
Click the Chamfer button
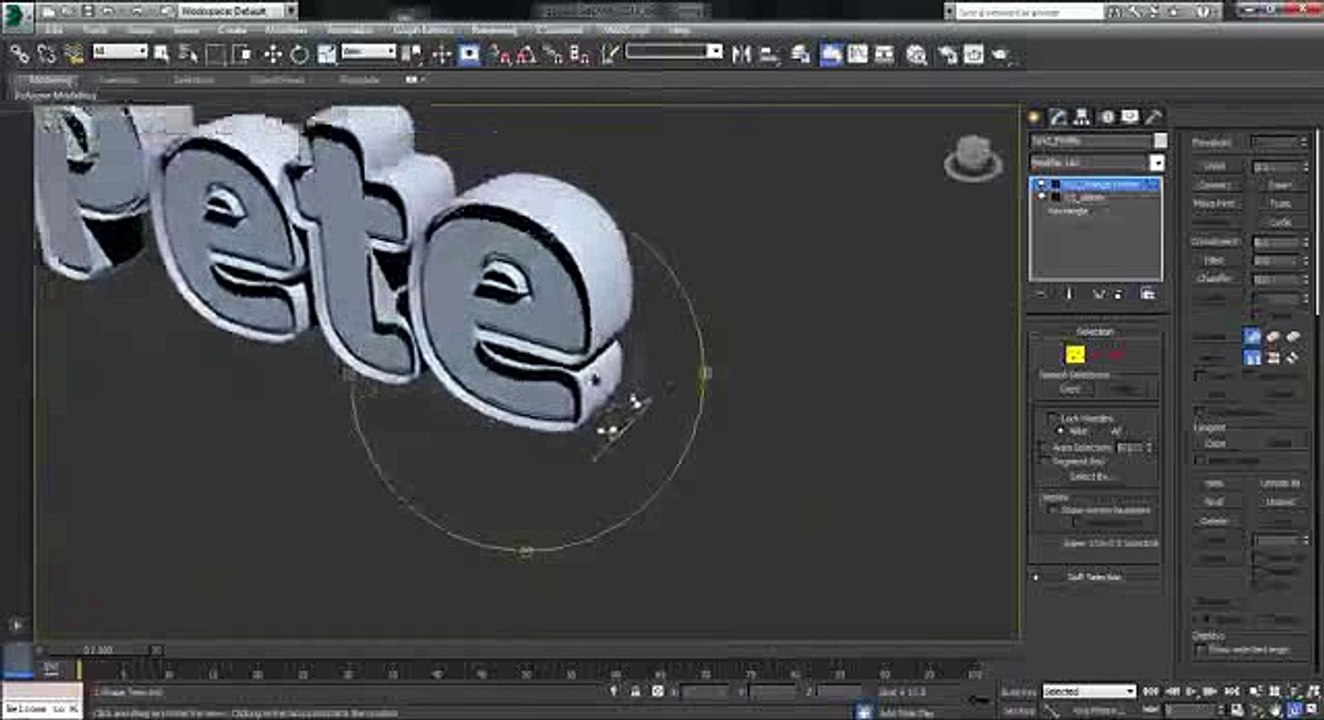coord(1215,279)
